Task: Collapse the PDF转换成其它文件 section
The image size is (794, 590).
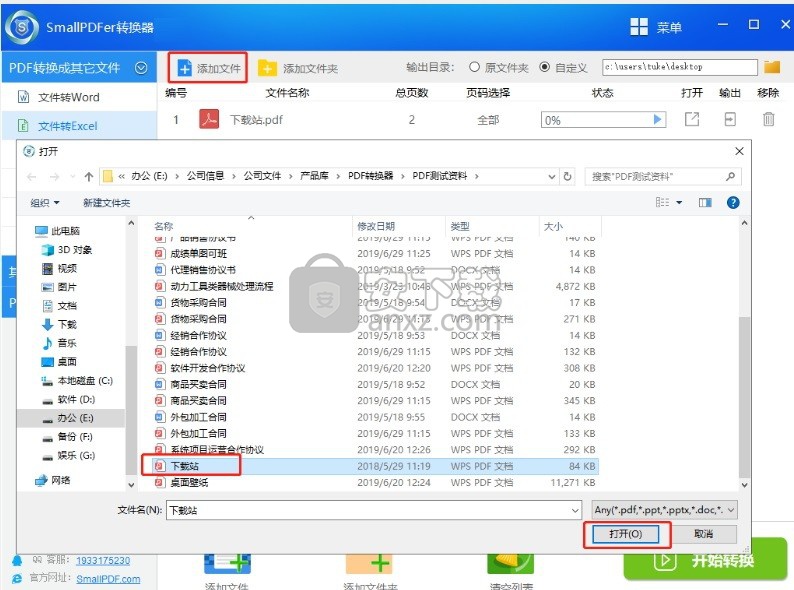Action: tap(141, 67)
